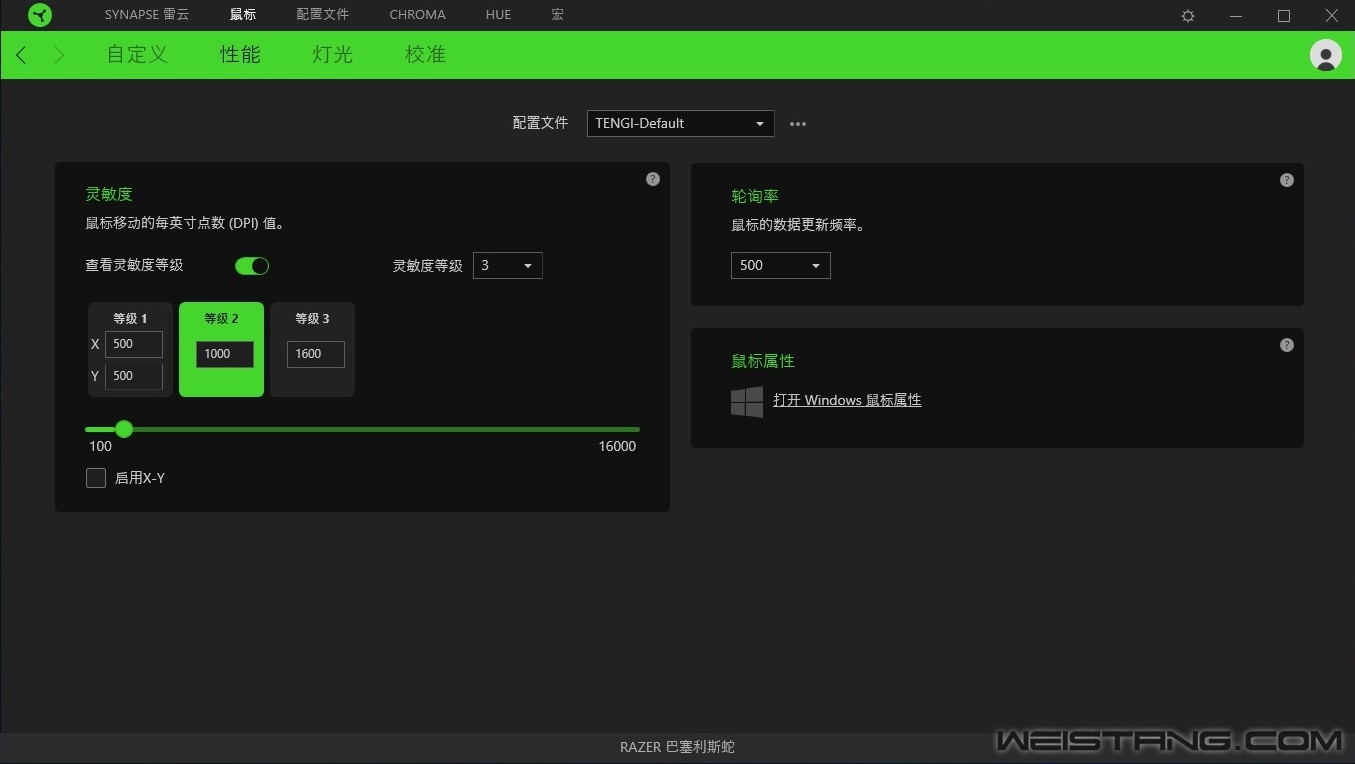
Task: Select the 性能 sub-tab
Action: pos(240,55)
